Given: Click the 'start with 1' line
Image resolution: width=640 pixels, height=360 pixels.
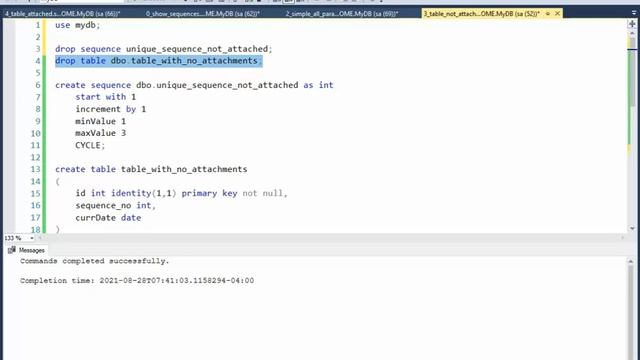Looking at the screenshot, I should (106, 97).
